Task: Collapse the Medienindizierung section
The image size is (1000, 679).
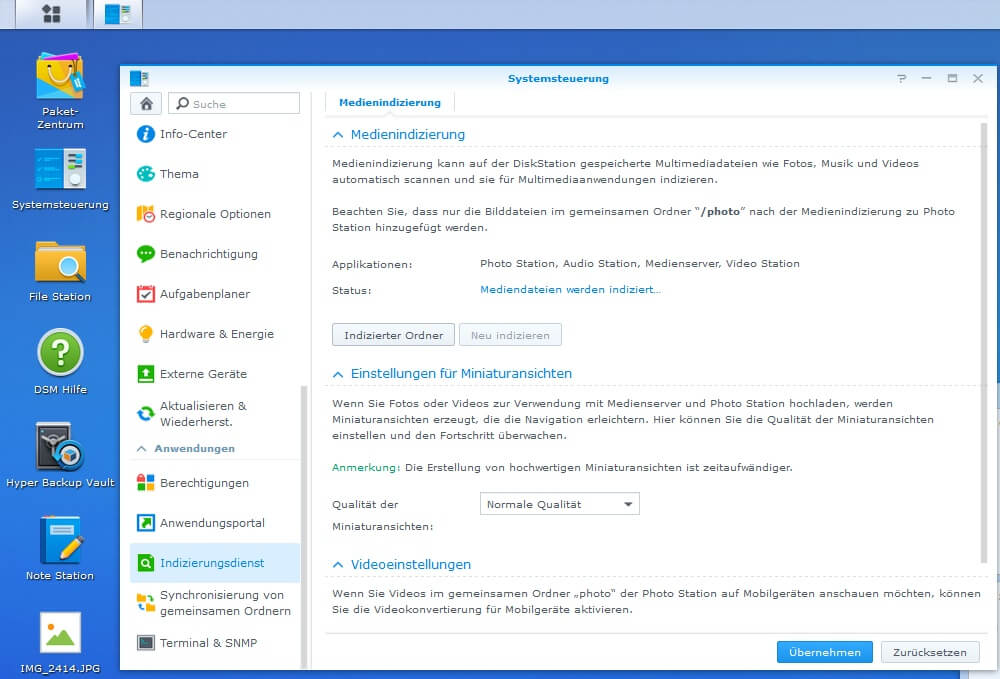Action: click(x=338, y=135)
